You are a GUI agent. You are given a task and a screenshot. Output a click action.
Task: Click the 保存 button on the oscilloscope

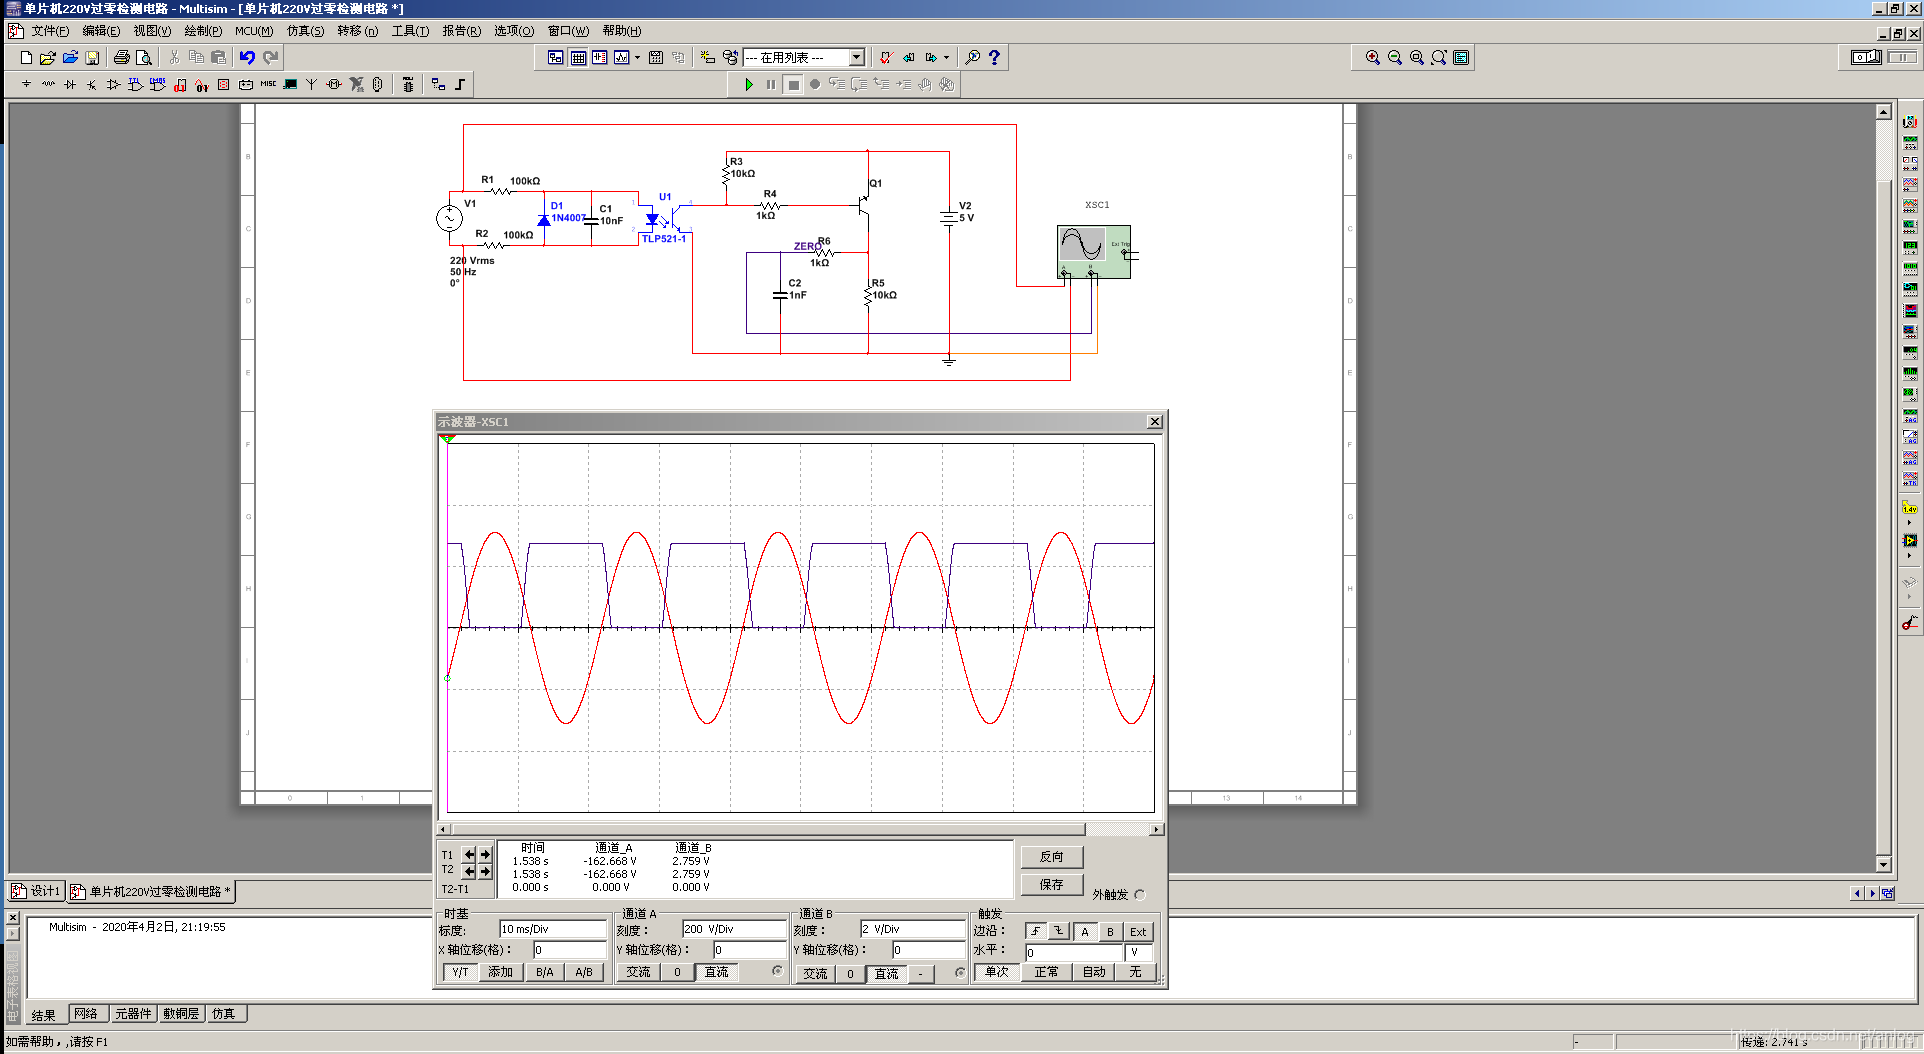coord(1051,885)
